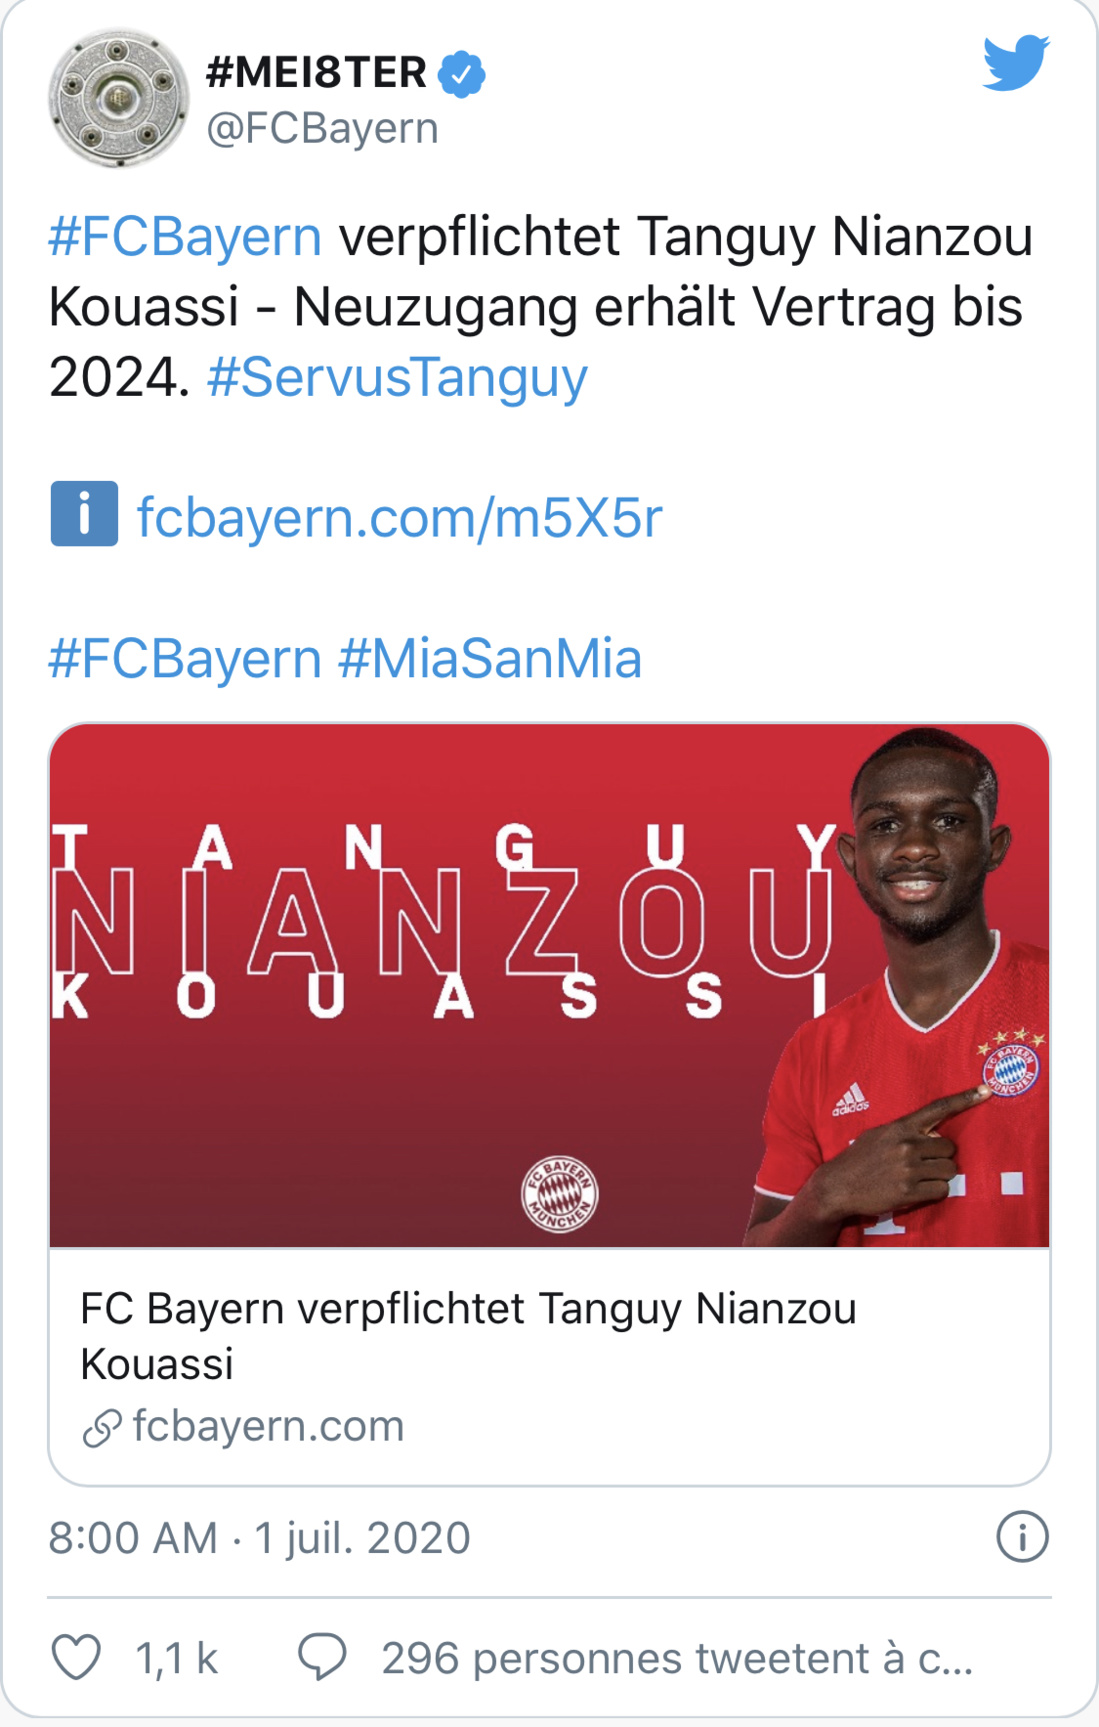Open the FC Bayern profile avatar
Screen dimensions: 1099x1727
[x=117, y=95]
